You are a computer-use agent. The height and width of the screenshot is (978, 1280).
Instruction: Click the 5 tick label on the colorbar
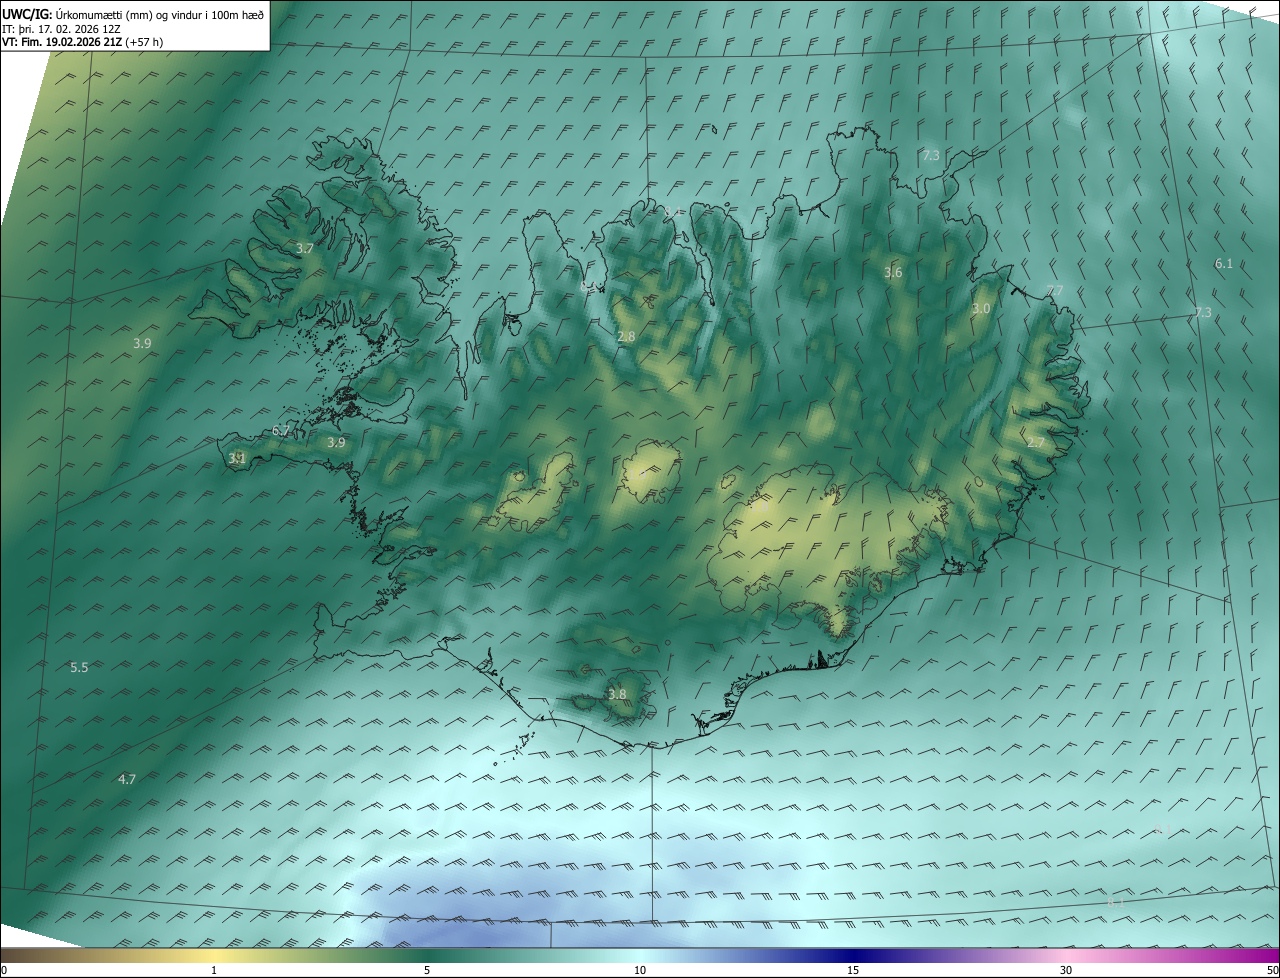point(427,970)
